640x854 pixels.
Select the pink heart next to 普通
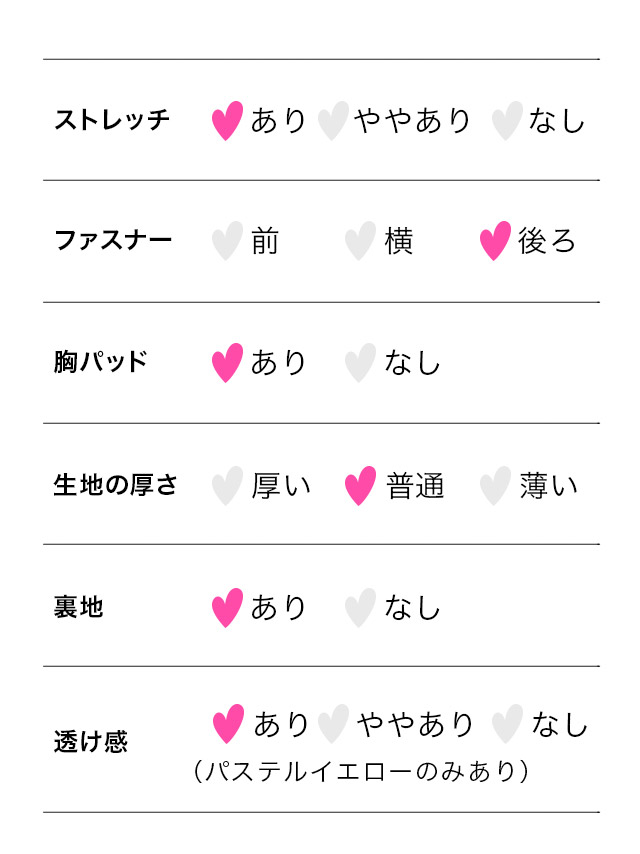point(360,486)
